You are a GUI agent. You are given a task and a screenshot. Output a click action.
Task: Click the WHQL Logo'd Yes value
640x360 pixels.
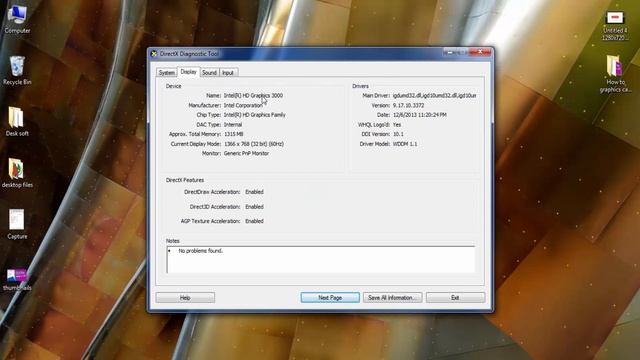pyautogui.click(x=397, y=125)
